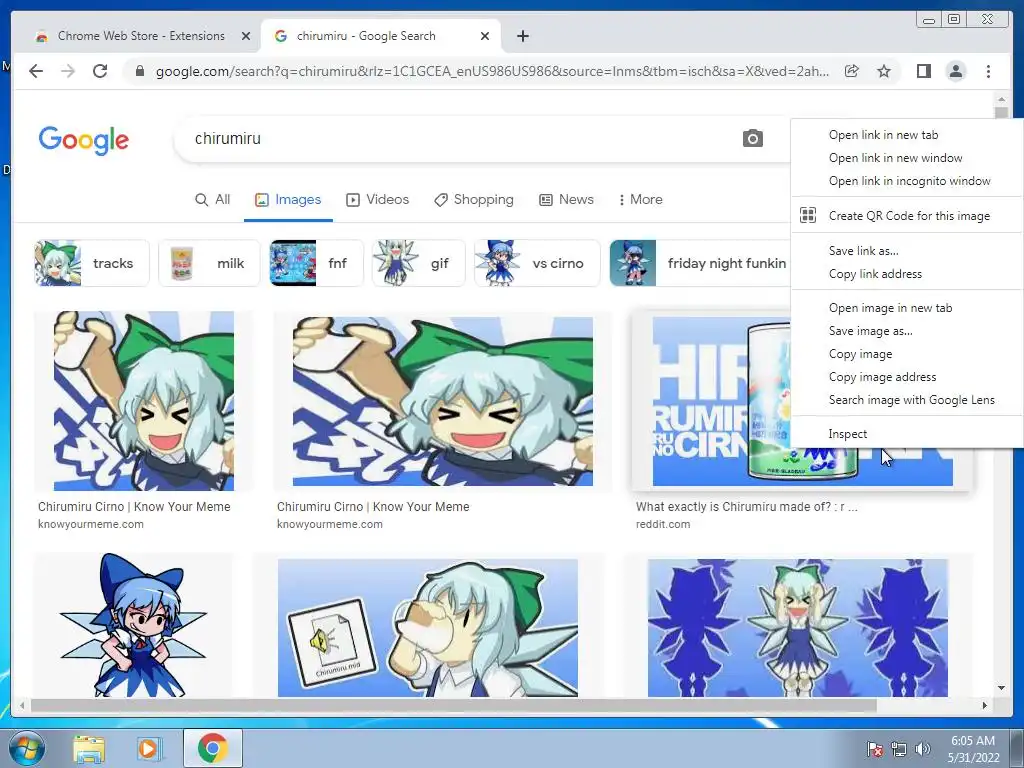Viewport: 1024px width, 768px height.
Task: Open Windows Explorer from the taskbar
Action: (89, 748)
